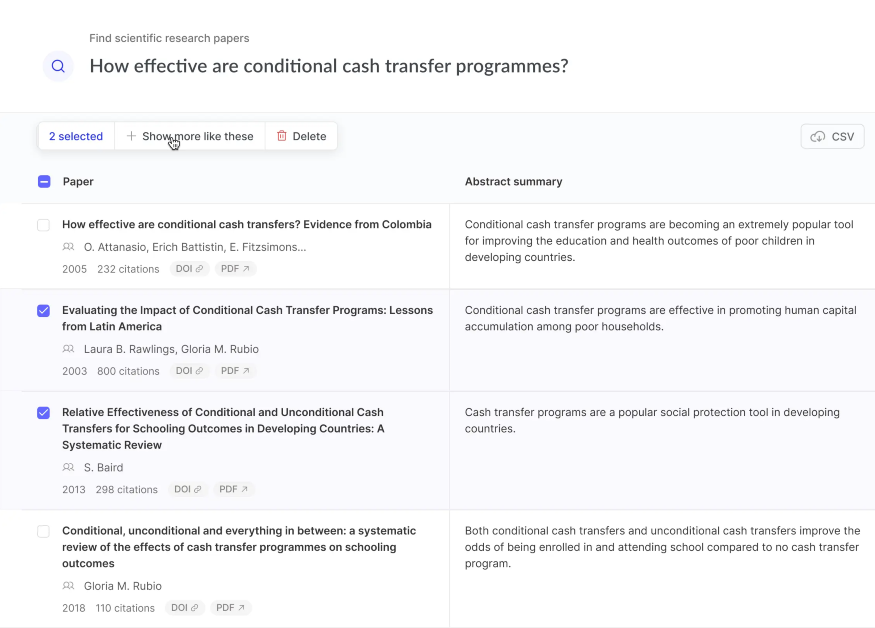Check the Evidence from Colombia paper checkbox
875x628 pixels.
(44, 225)
